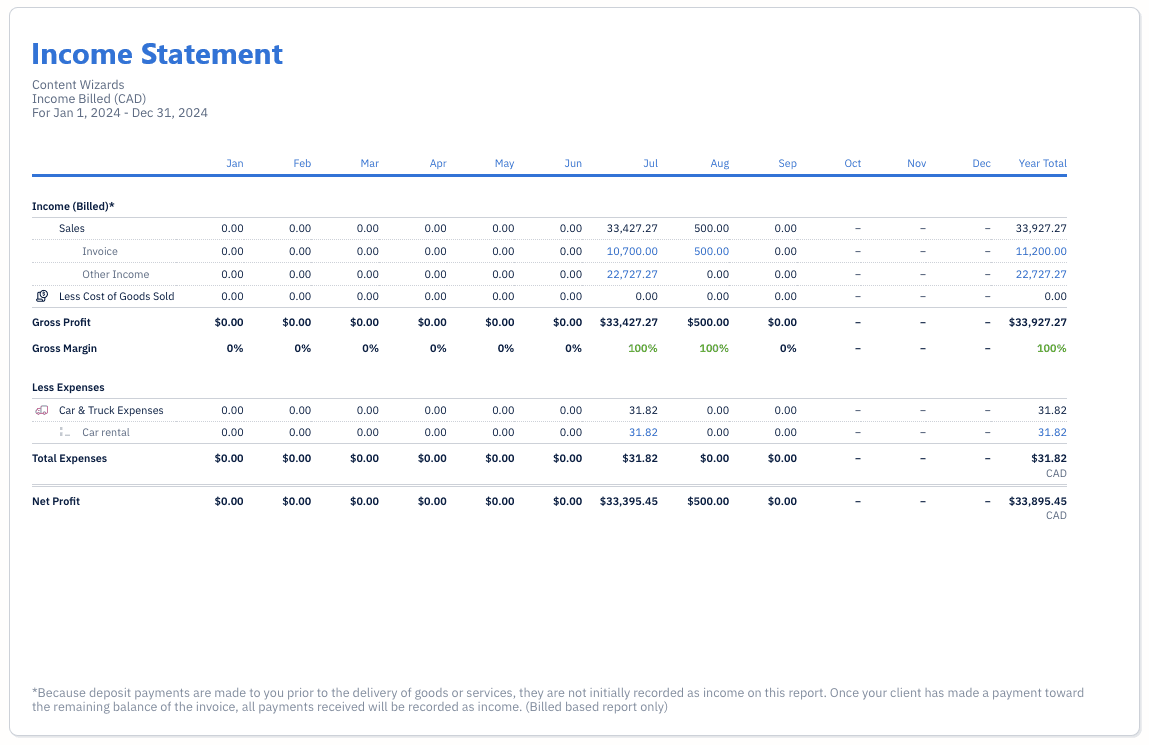Click the Cost of Goods Sold icon
The width and height of the screenshot is (1149, 745).
click(x=42, y=296)
